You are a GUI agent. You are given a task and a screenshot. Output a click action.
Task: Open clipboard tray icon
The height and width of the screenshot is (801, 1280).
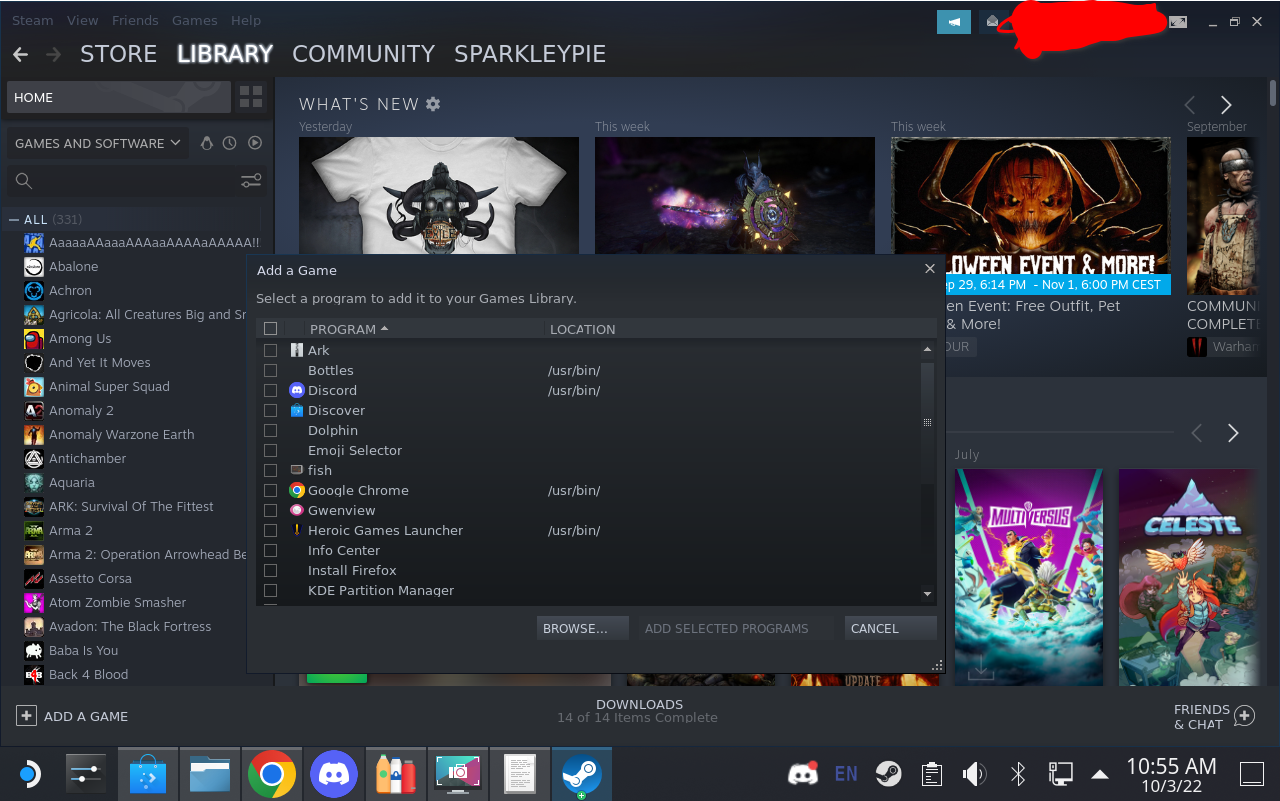pyautogui.click(x=932, y=773)
